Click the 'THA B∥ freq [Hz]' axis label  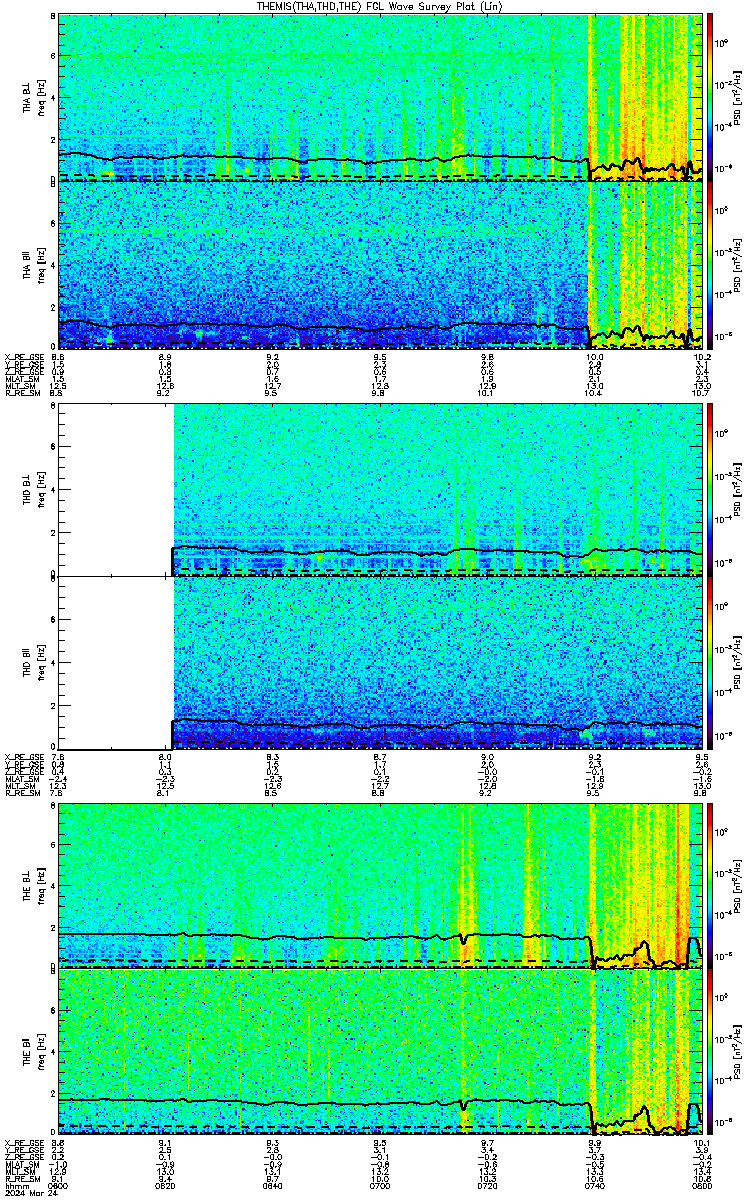coord(33,264)
